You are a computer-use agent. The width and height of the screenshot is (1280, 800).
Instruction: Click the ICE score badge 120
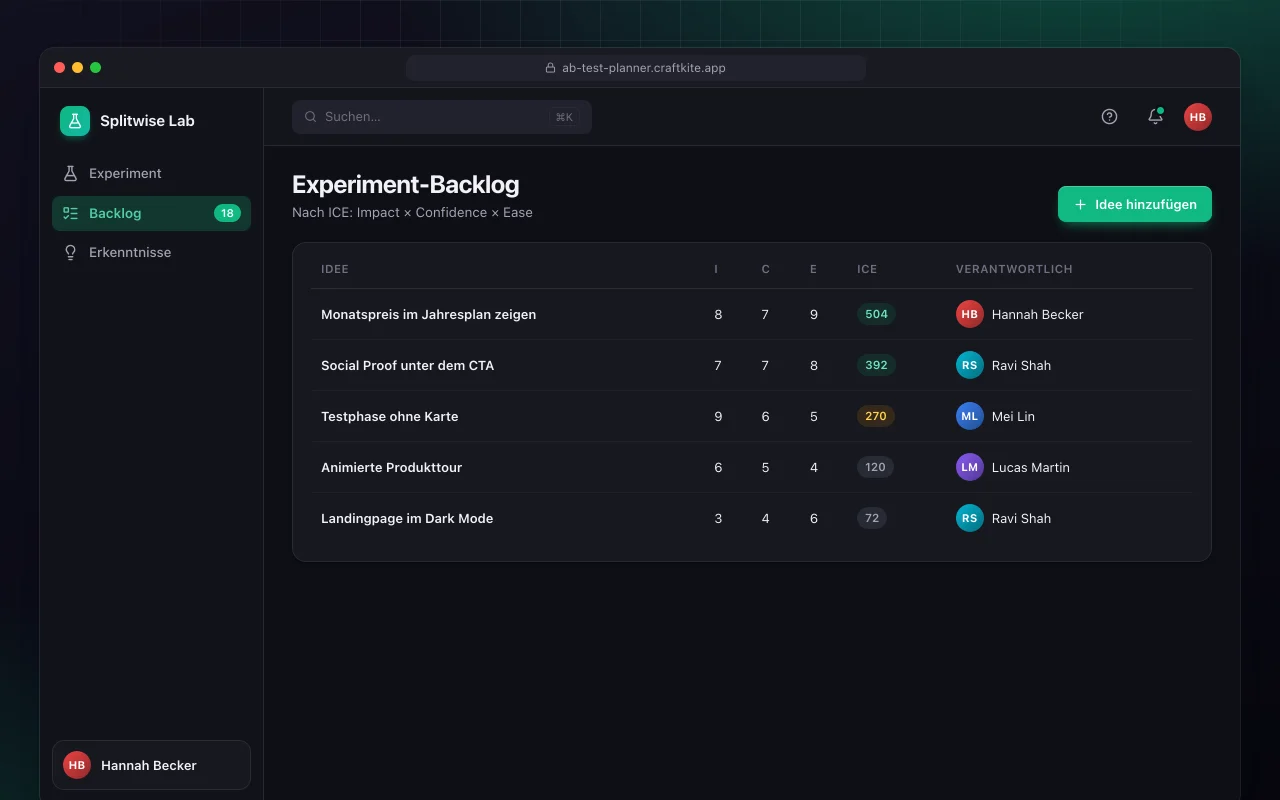click(x=876, y=467)
